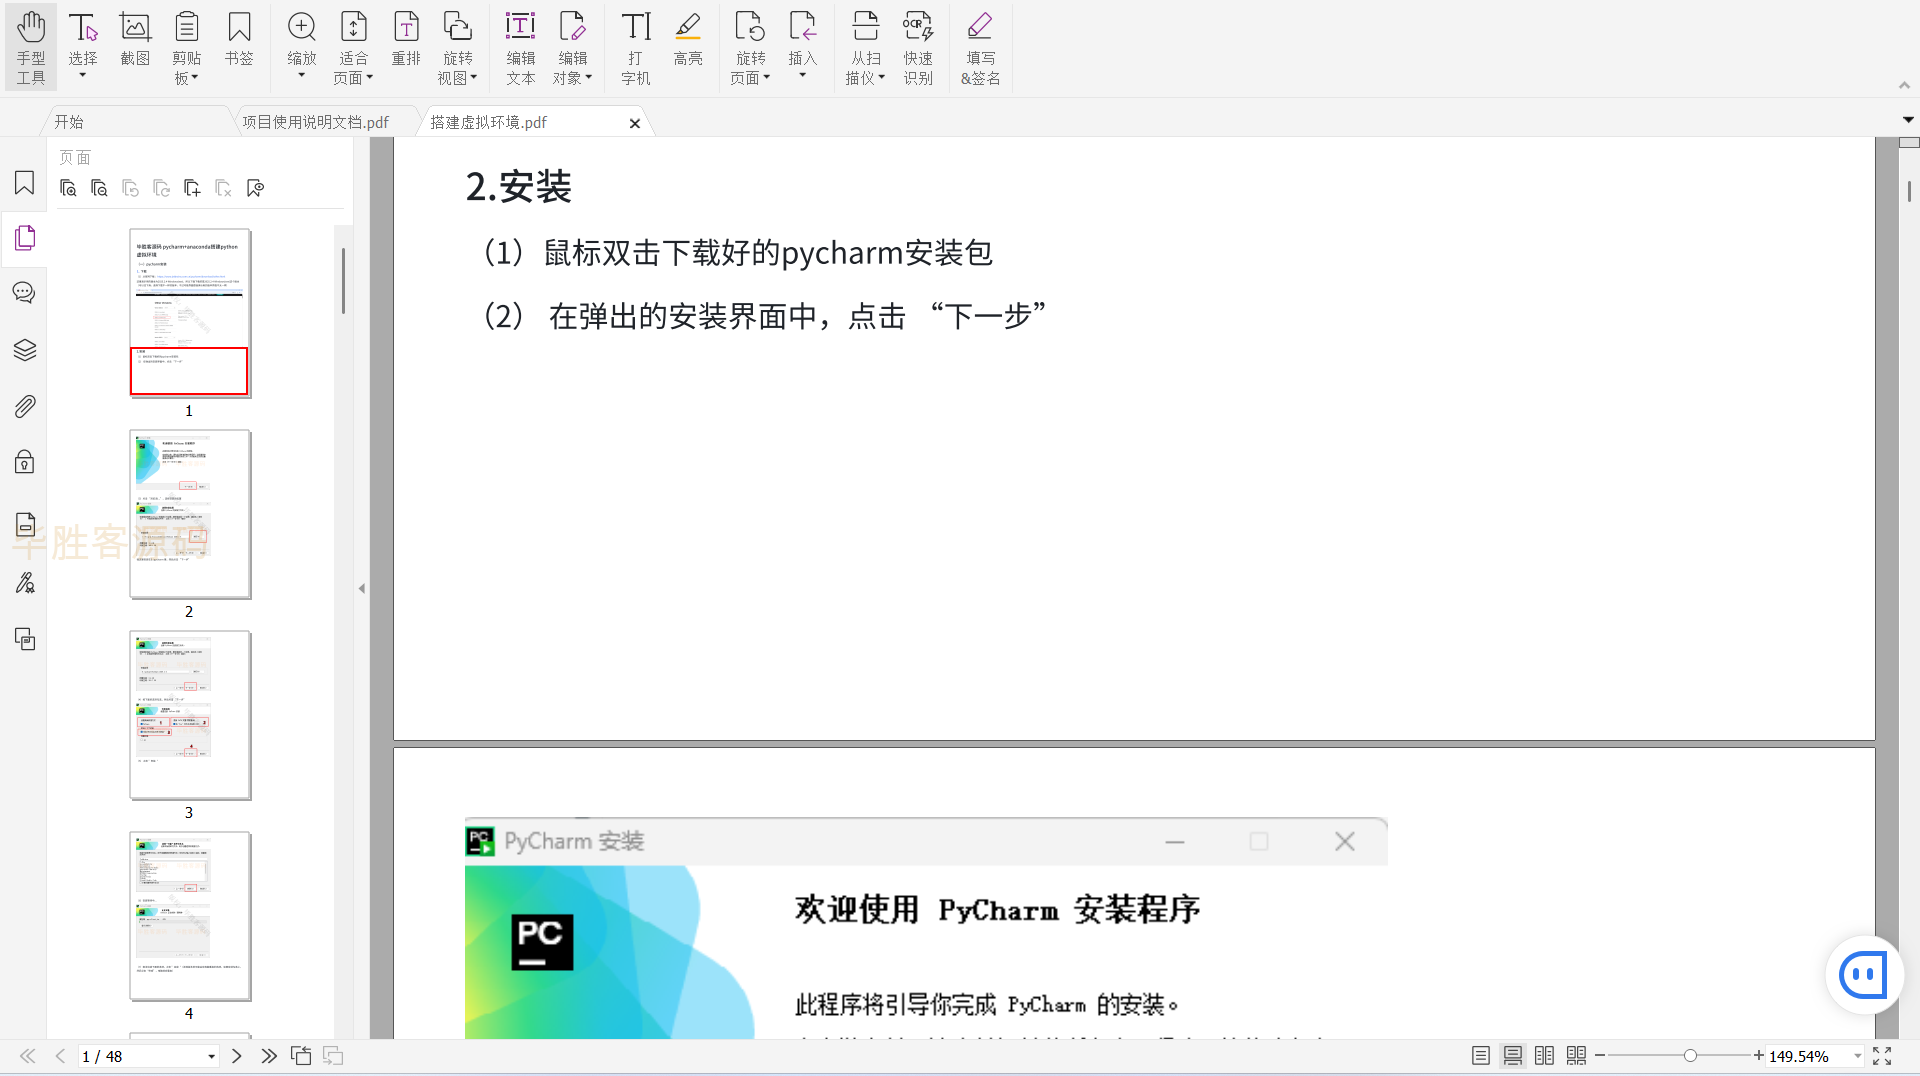Switch to Continuous page view mode
1920x1076 pixels.
tap(1513, 1056)
